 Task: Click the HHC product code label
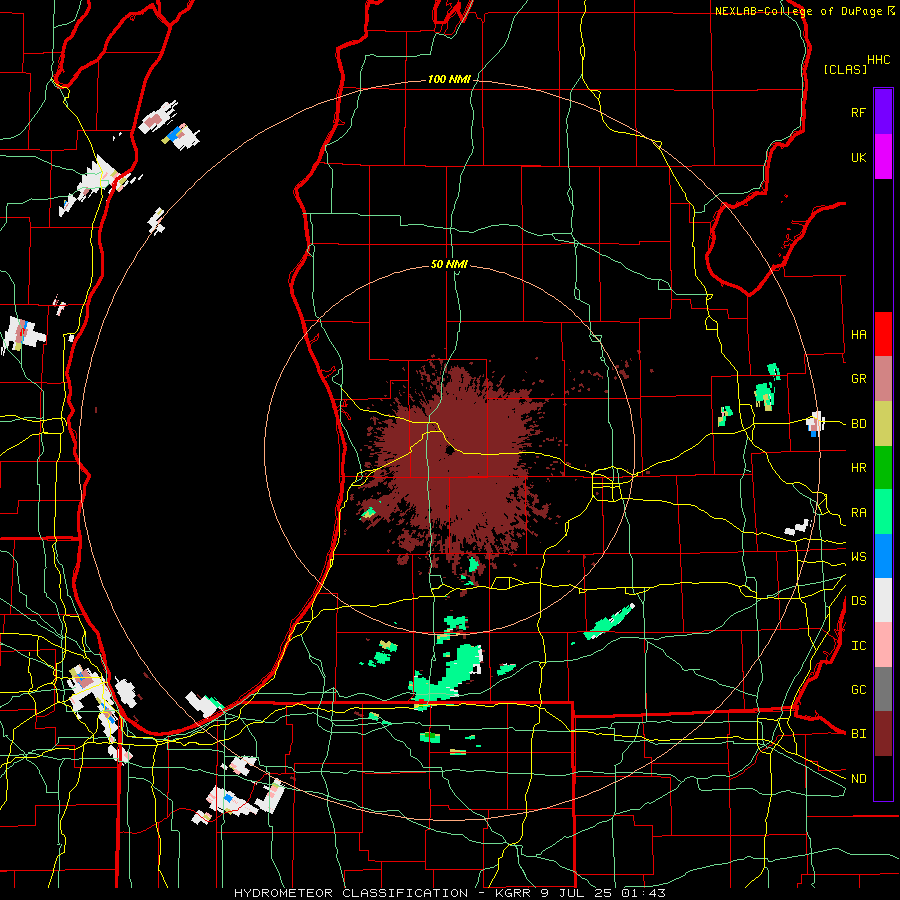[x=878, y=60]
